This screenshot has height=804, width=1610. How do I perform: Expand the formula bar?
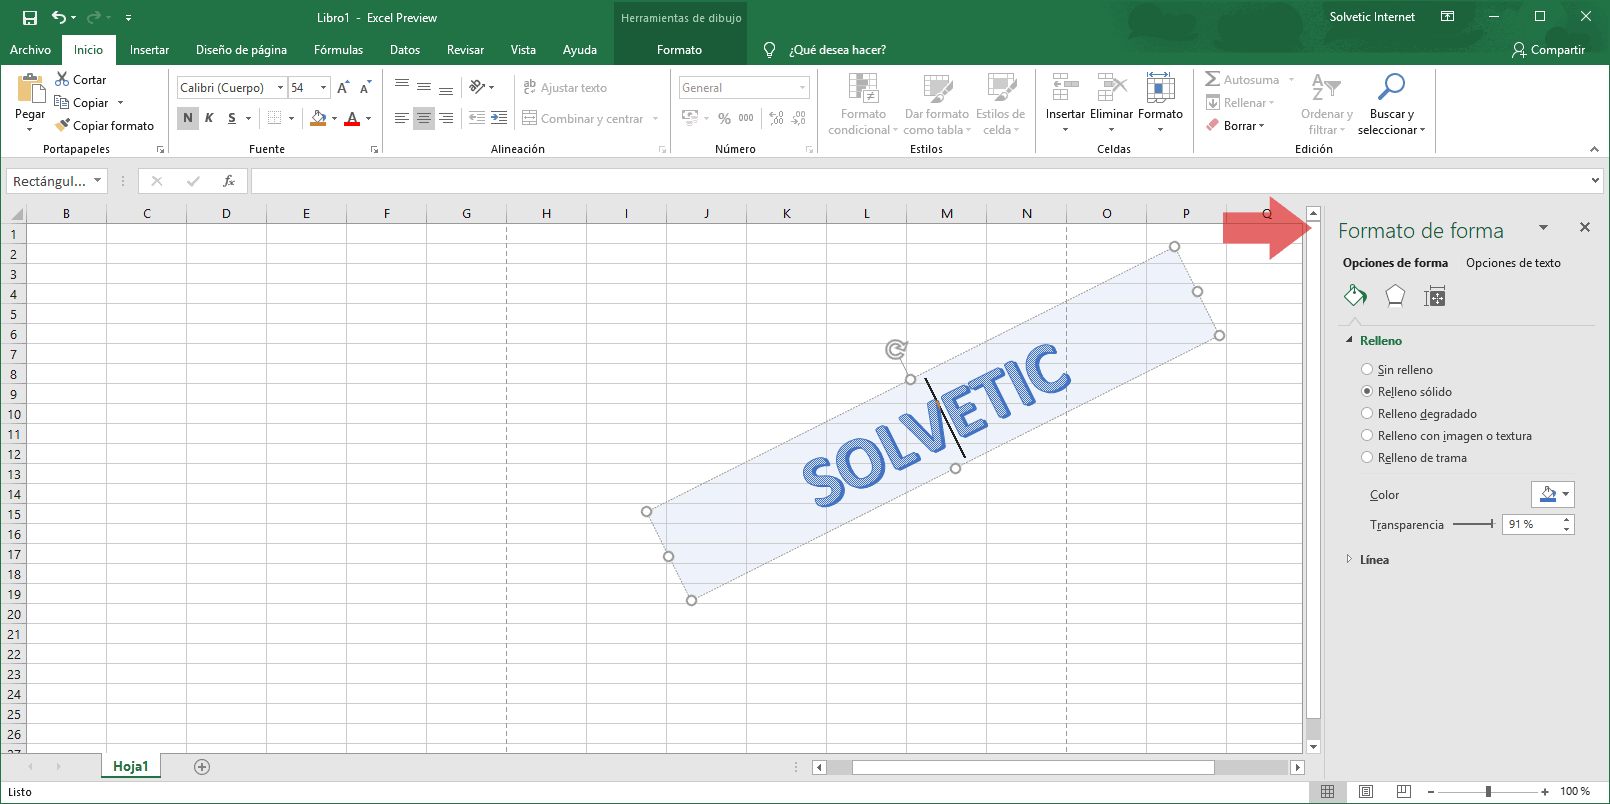point(1595,181)
